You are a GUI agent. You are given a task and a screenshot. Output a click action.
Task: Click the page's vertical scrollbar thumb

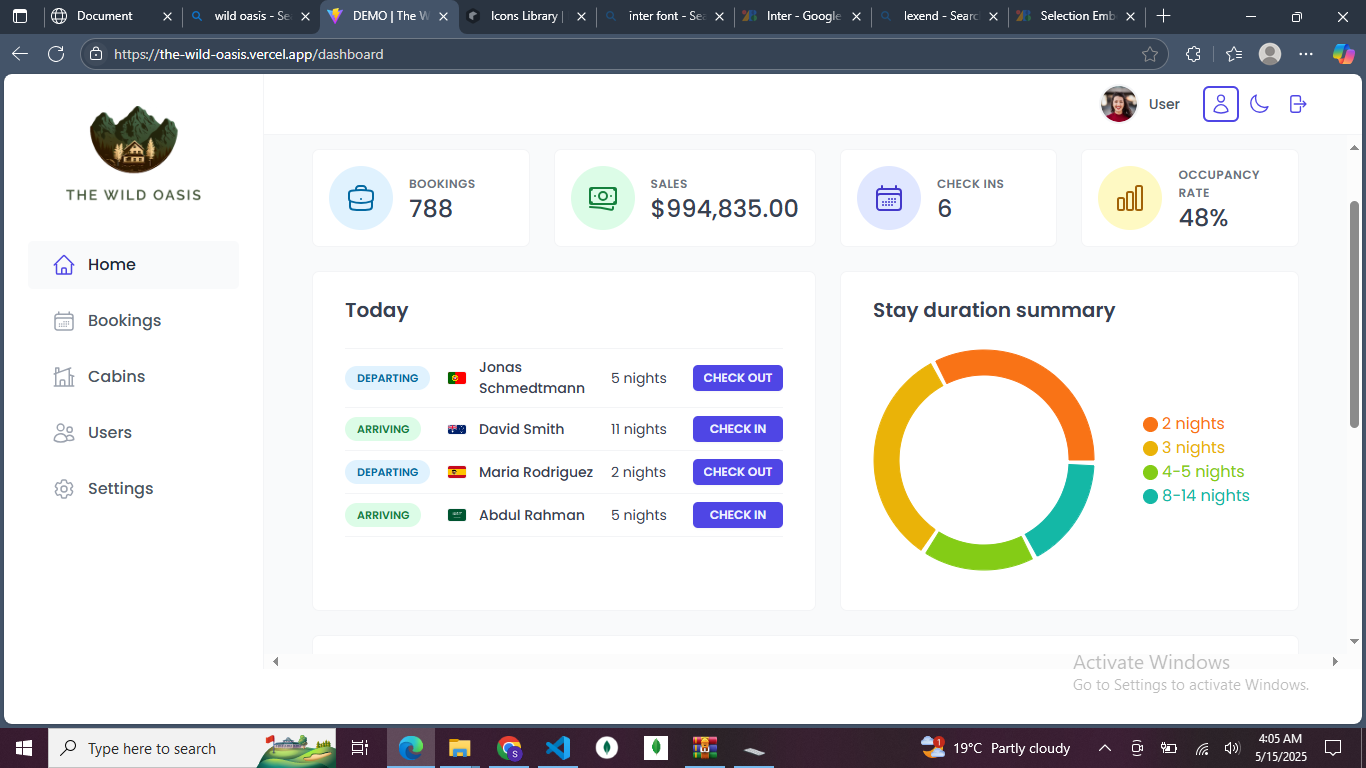click(1354, 314)
